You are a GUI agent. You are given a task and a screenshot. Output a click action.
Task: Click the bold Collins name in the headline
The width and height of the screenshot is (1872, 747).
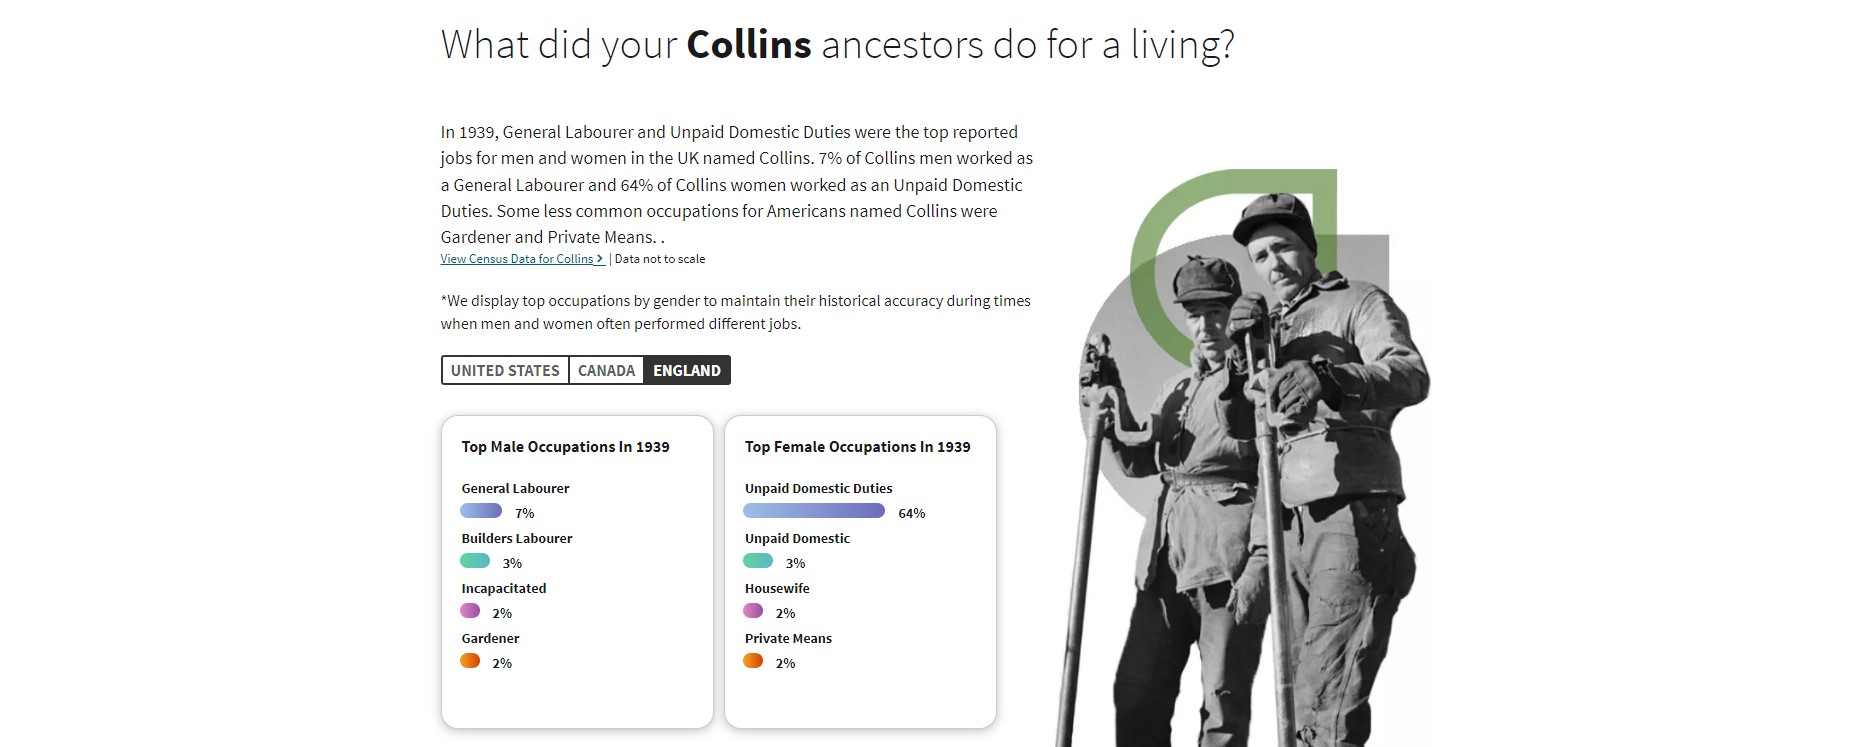click(x=747, y=44)
